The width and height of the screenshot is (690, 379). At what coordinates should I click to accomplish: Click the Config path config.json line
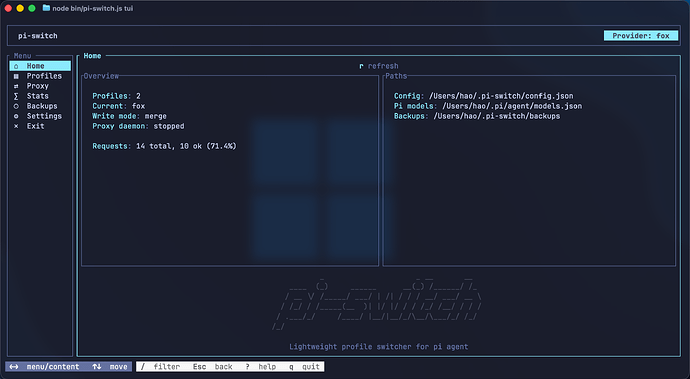pos(484,96)
